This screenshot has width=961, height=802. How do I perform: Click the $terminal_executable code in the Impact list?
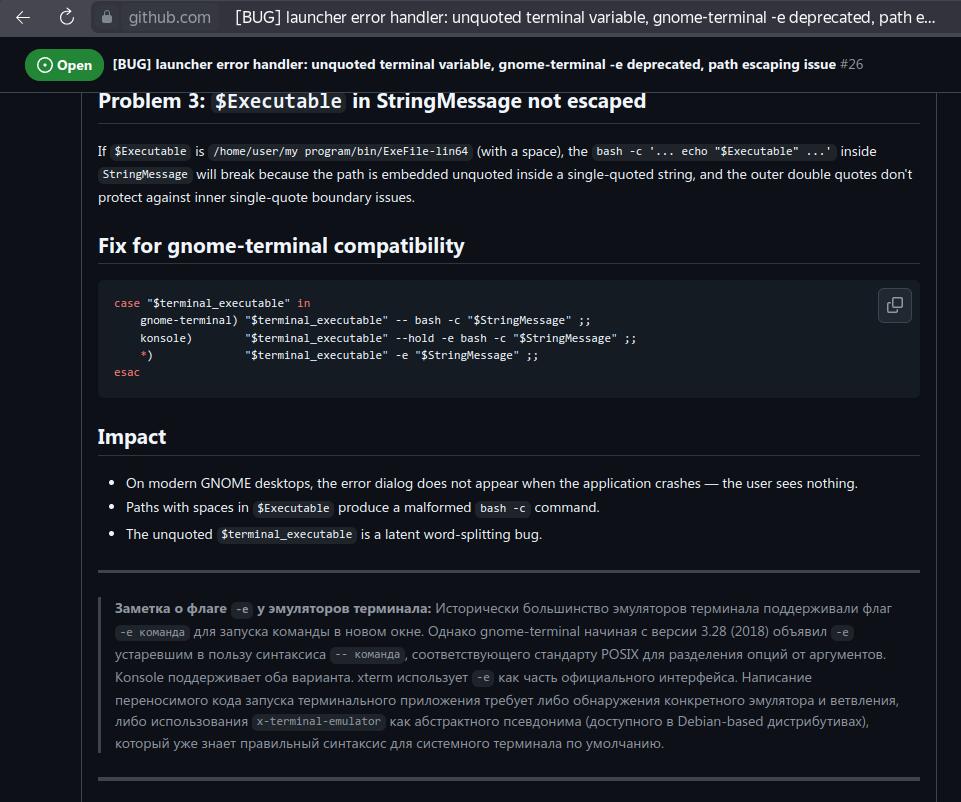click(286, 534)
